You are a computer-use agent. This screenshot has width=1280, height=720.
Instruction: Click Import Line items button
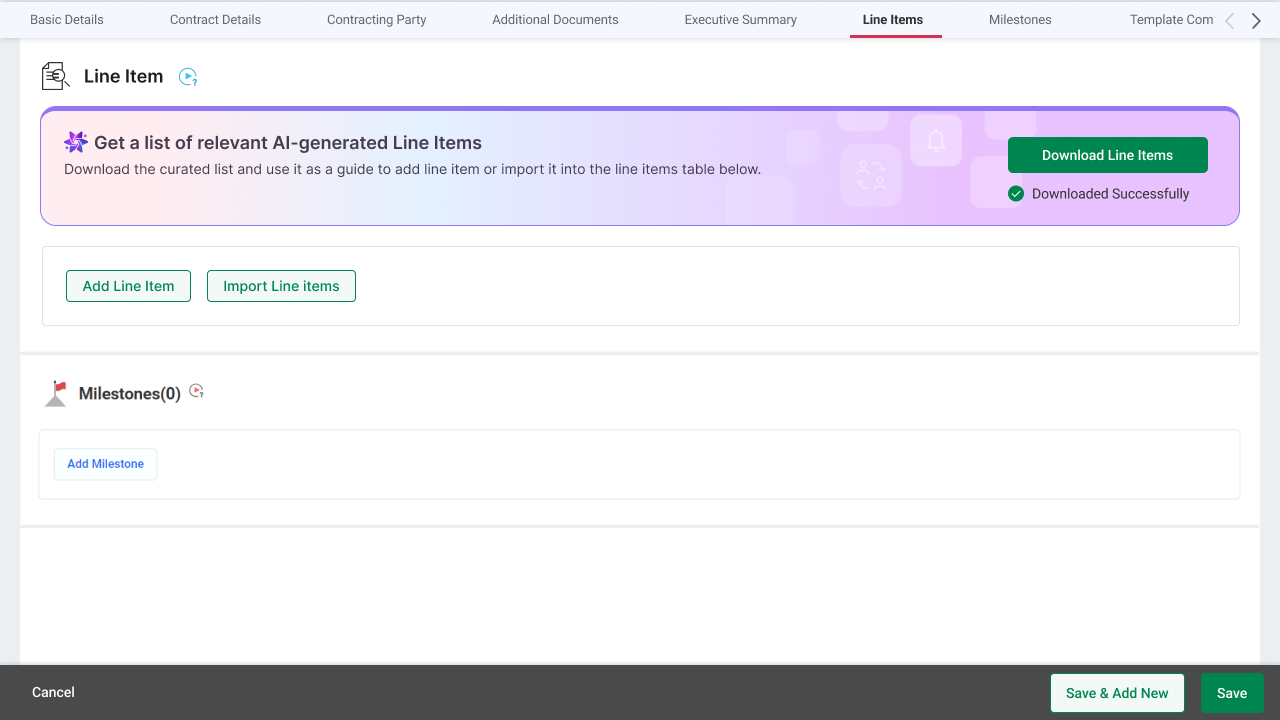coord(281,286)
